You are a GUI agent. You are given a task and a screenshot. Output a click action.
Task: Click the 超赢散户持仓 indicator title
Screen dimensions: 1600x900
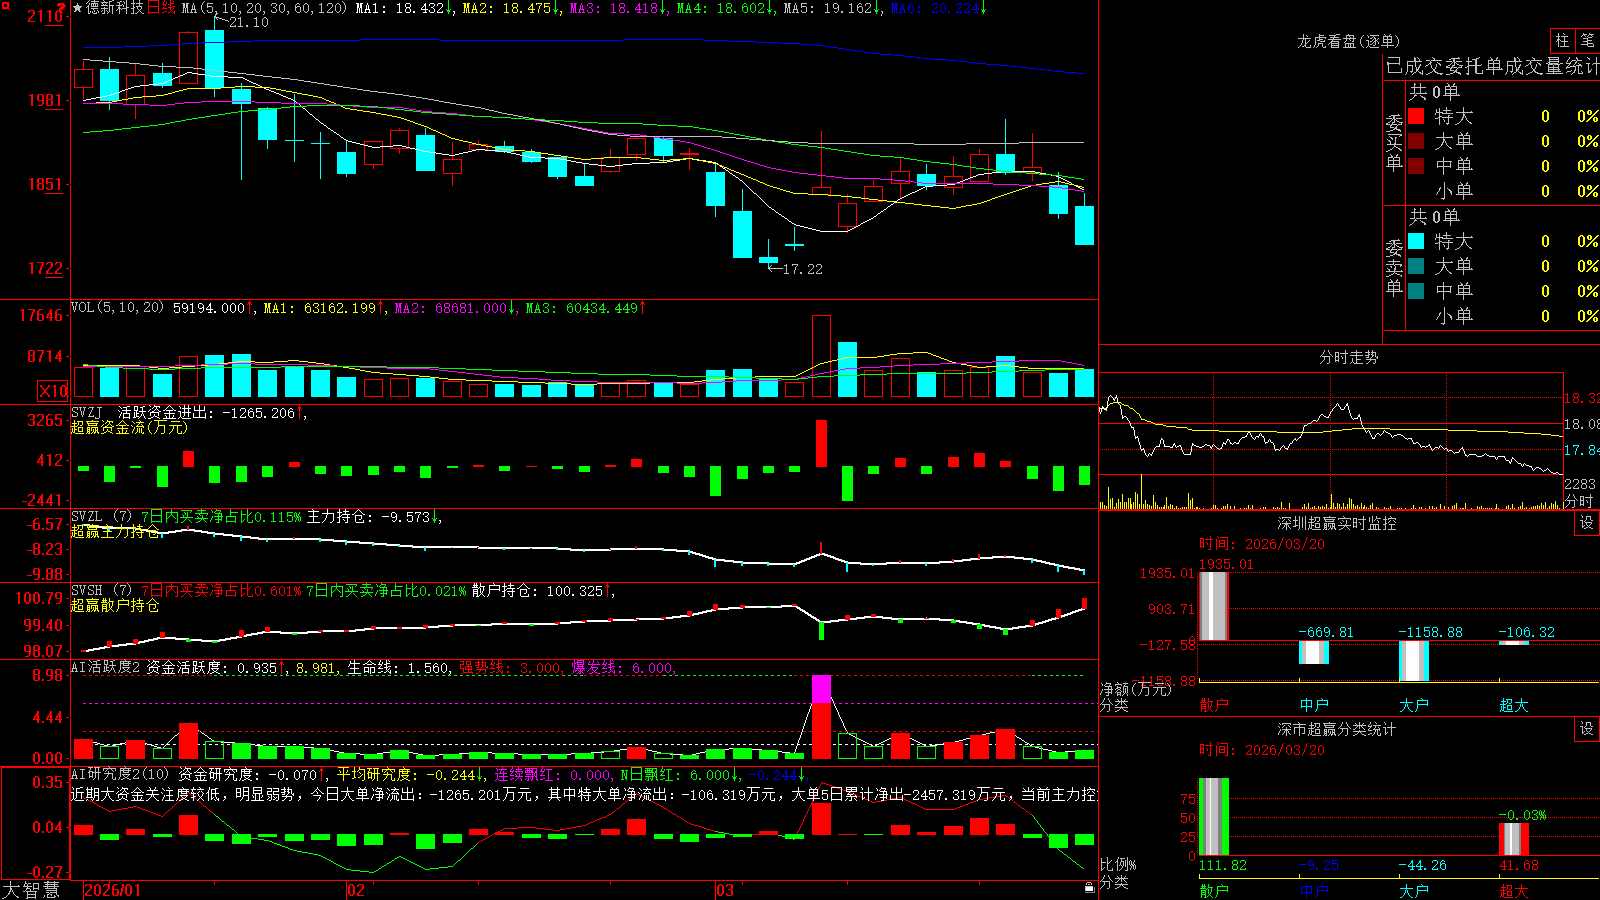[115, 606]
